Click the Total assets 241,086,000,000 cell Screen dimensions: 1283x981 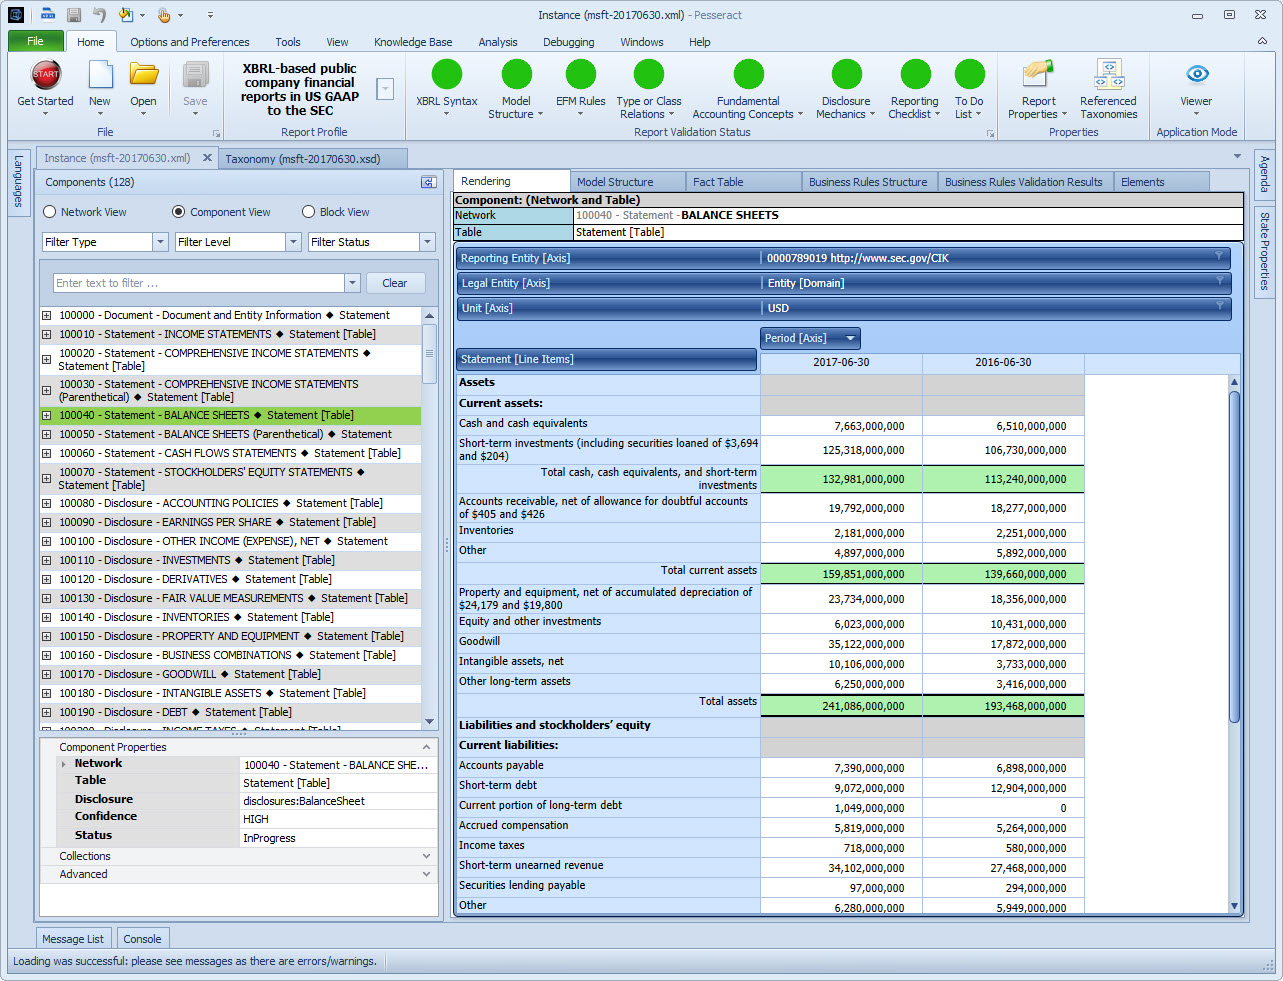[x=841, y=705]
